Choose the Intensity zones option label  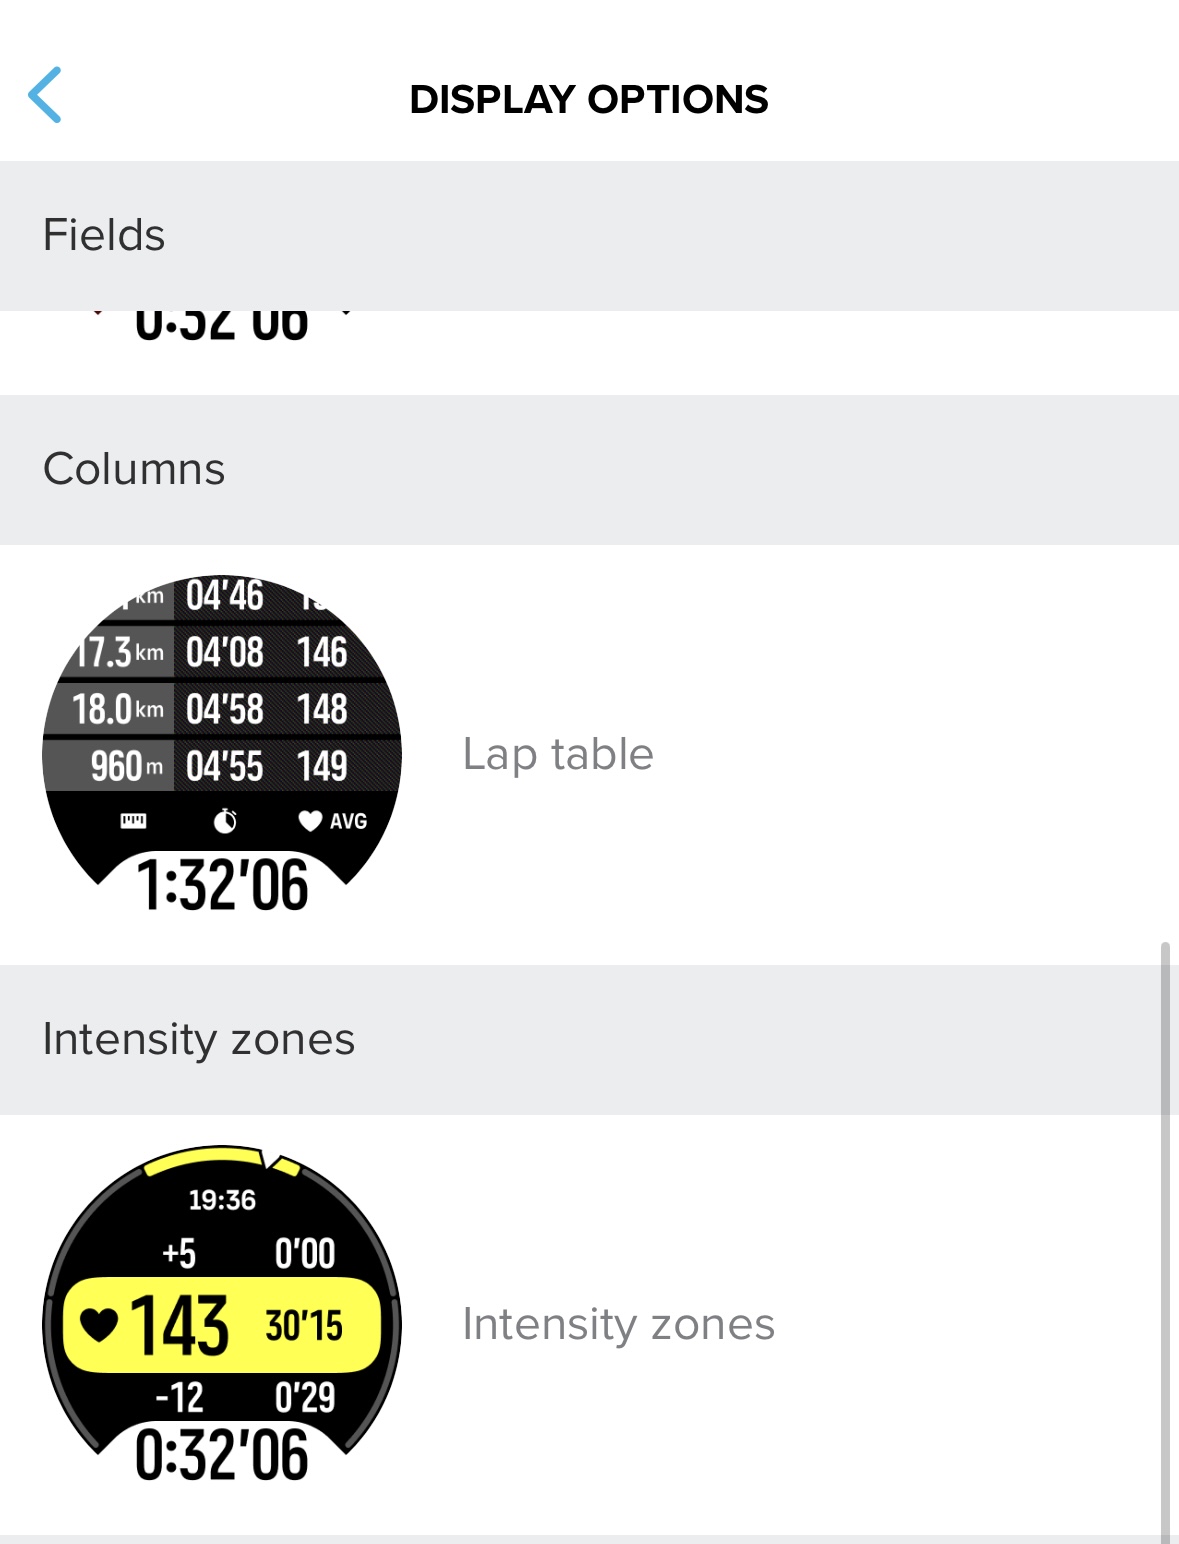pyautogui.click(x=618, y=1324)
